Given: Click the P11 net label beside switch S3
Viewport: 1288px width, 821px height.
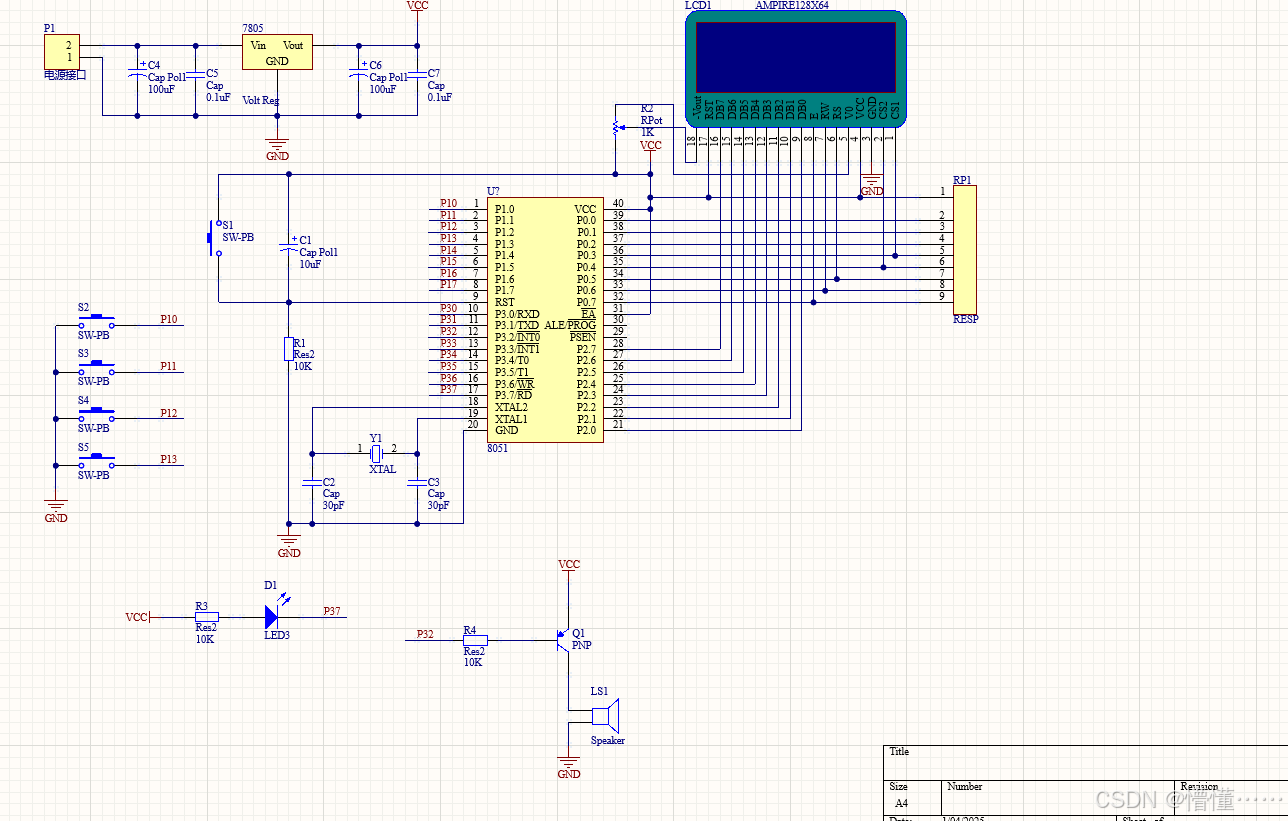Looking at the screenshot, I should coord(168,366).
